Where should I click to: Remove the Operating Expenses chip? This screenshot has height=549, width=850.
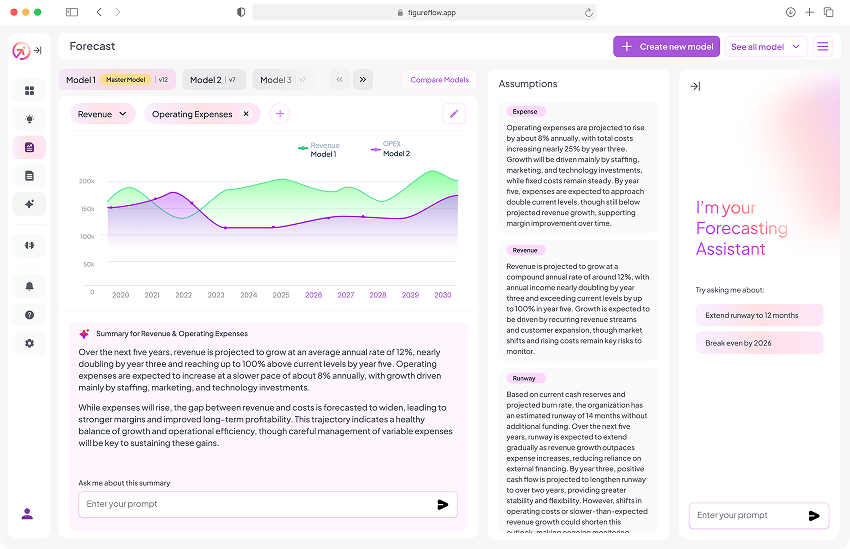246,114
